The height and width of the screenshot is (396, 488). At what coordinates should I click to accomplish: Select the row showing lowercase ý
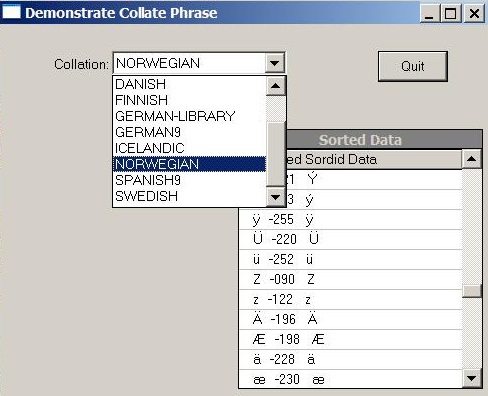374,199
